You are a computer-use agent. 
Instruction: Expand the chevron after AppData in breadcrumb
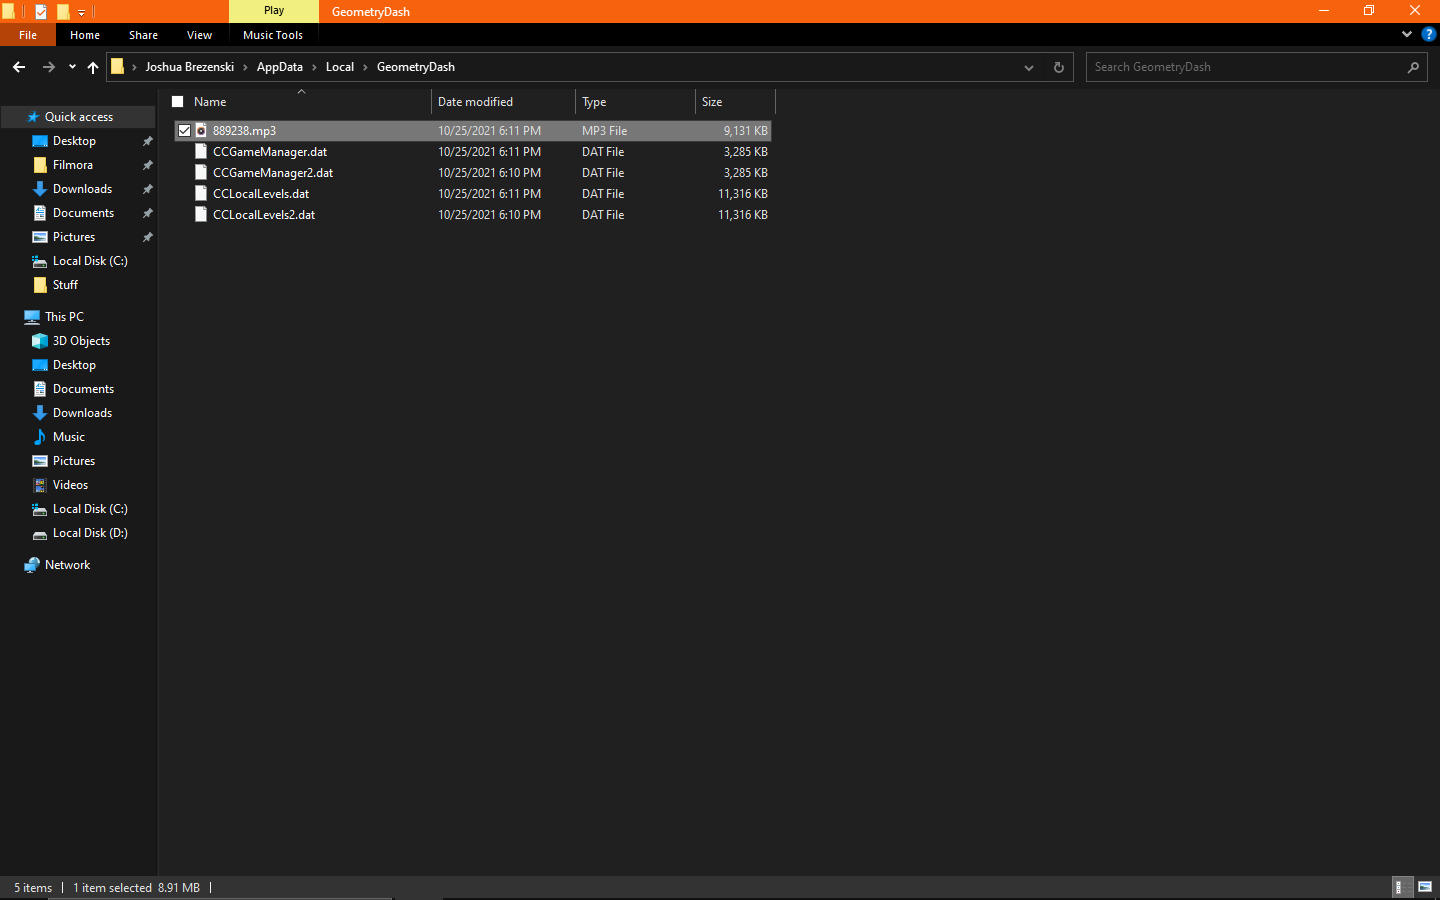coord(315,67)
